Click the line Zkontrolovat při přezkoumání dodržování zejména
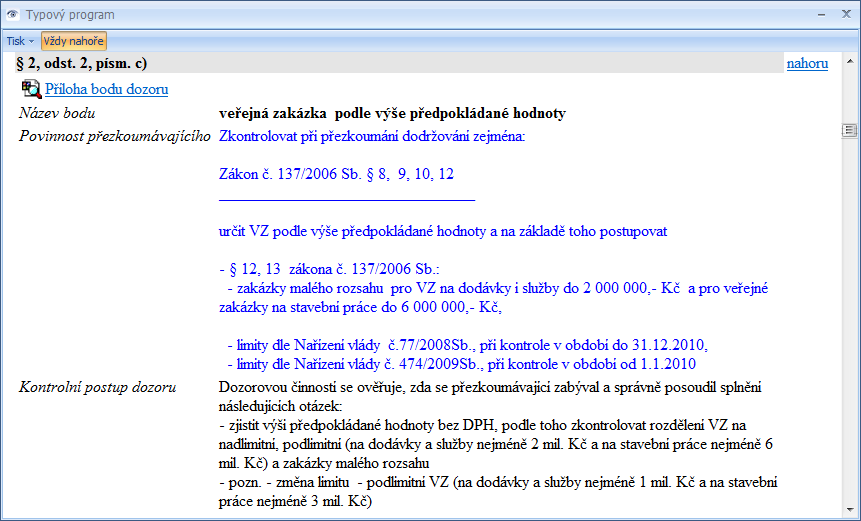The image size is (861, 521). click(372, 136)
